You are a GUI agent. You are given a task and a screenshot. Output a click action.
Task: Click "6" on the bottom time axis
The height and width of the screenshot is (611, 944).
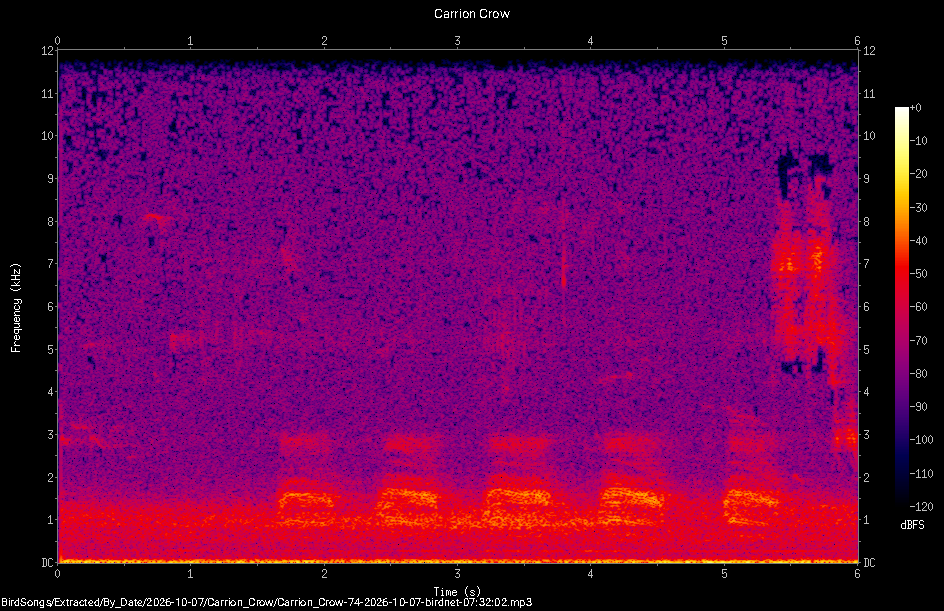[x=857, y=574]
